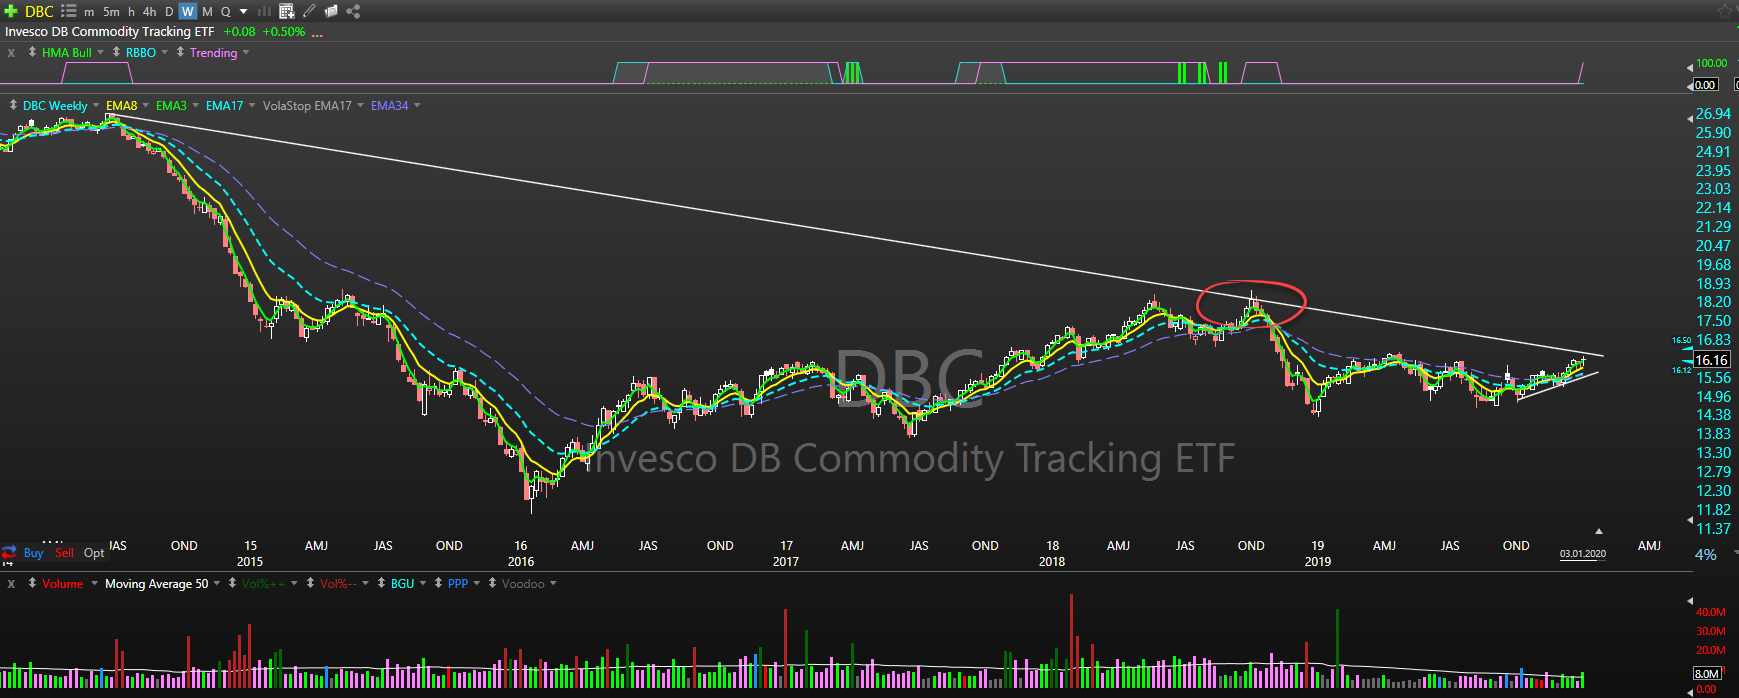1739x698 pixels.
Task: Click the reorder arrows beside HMA Bull
Action: coord(33,52)
